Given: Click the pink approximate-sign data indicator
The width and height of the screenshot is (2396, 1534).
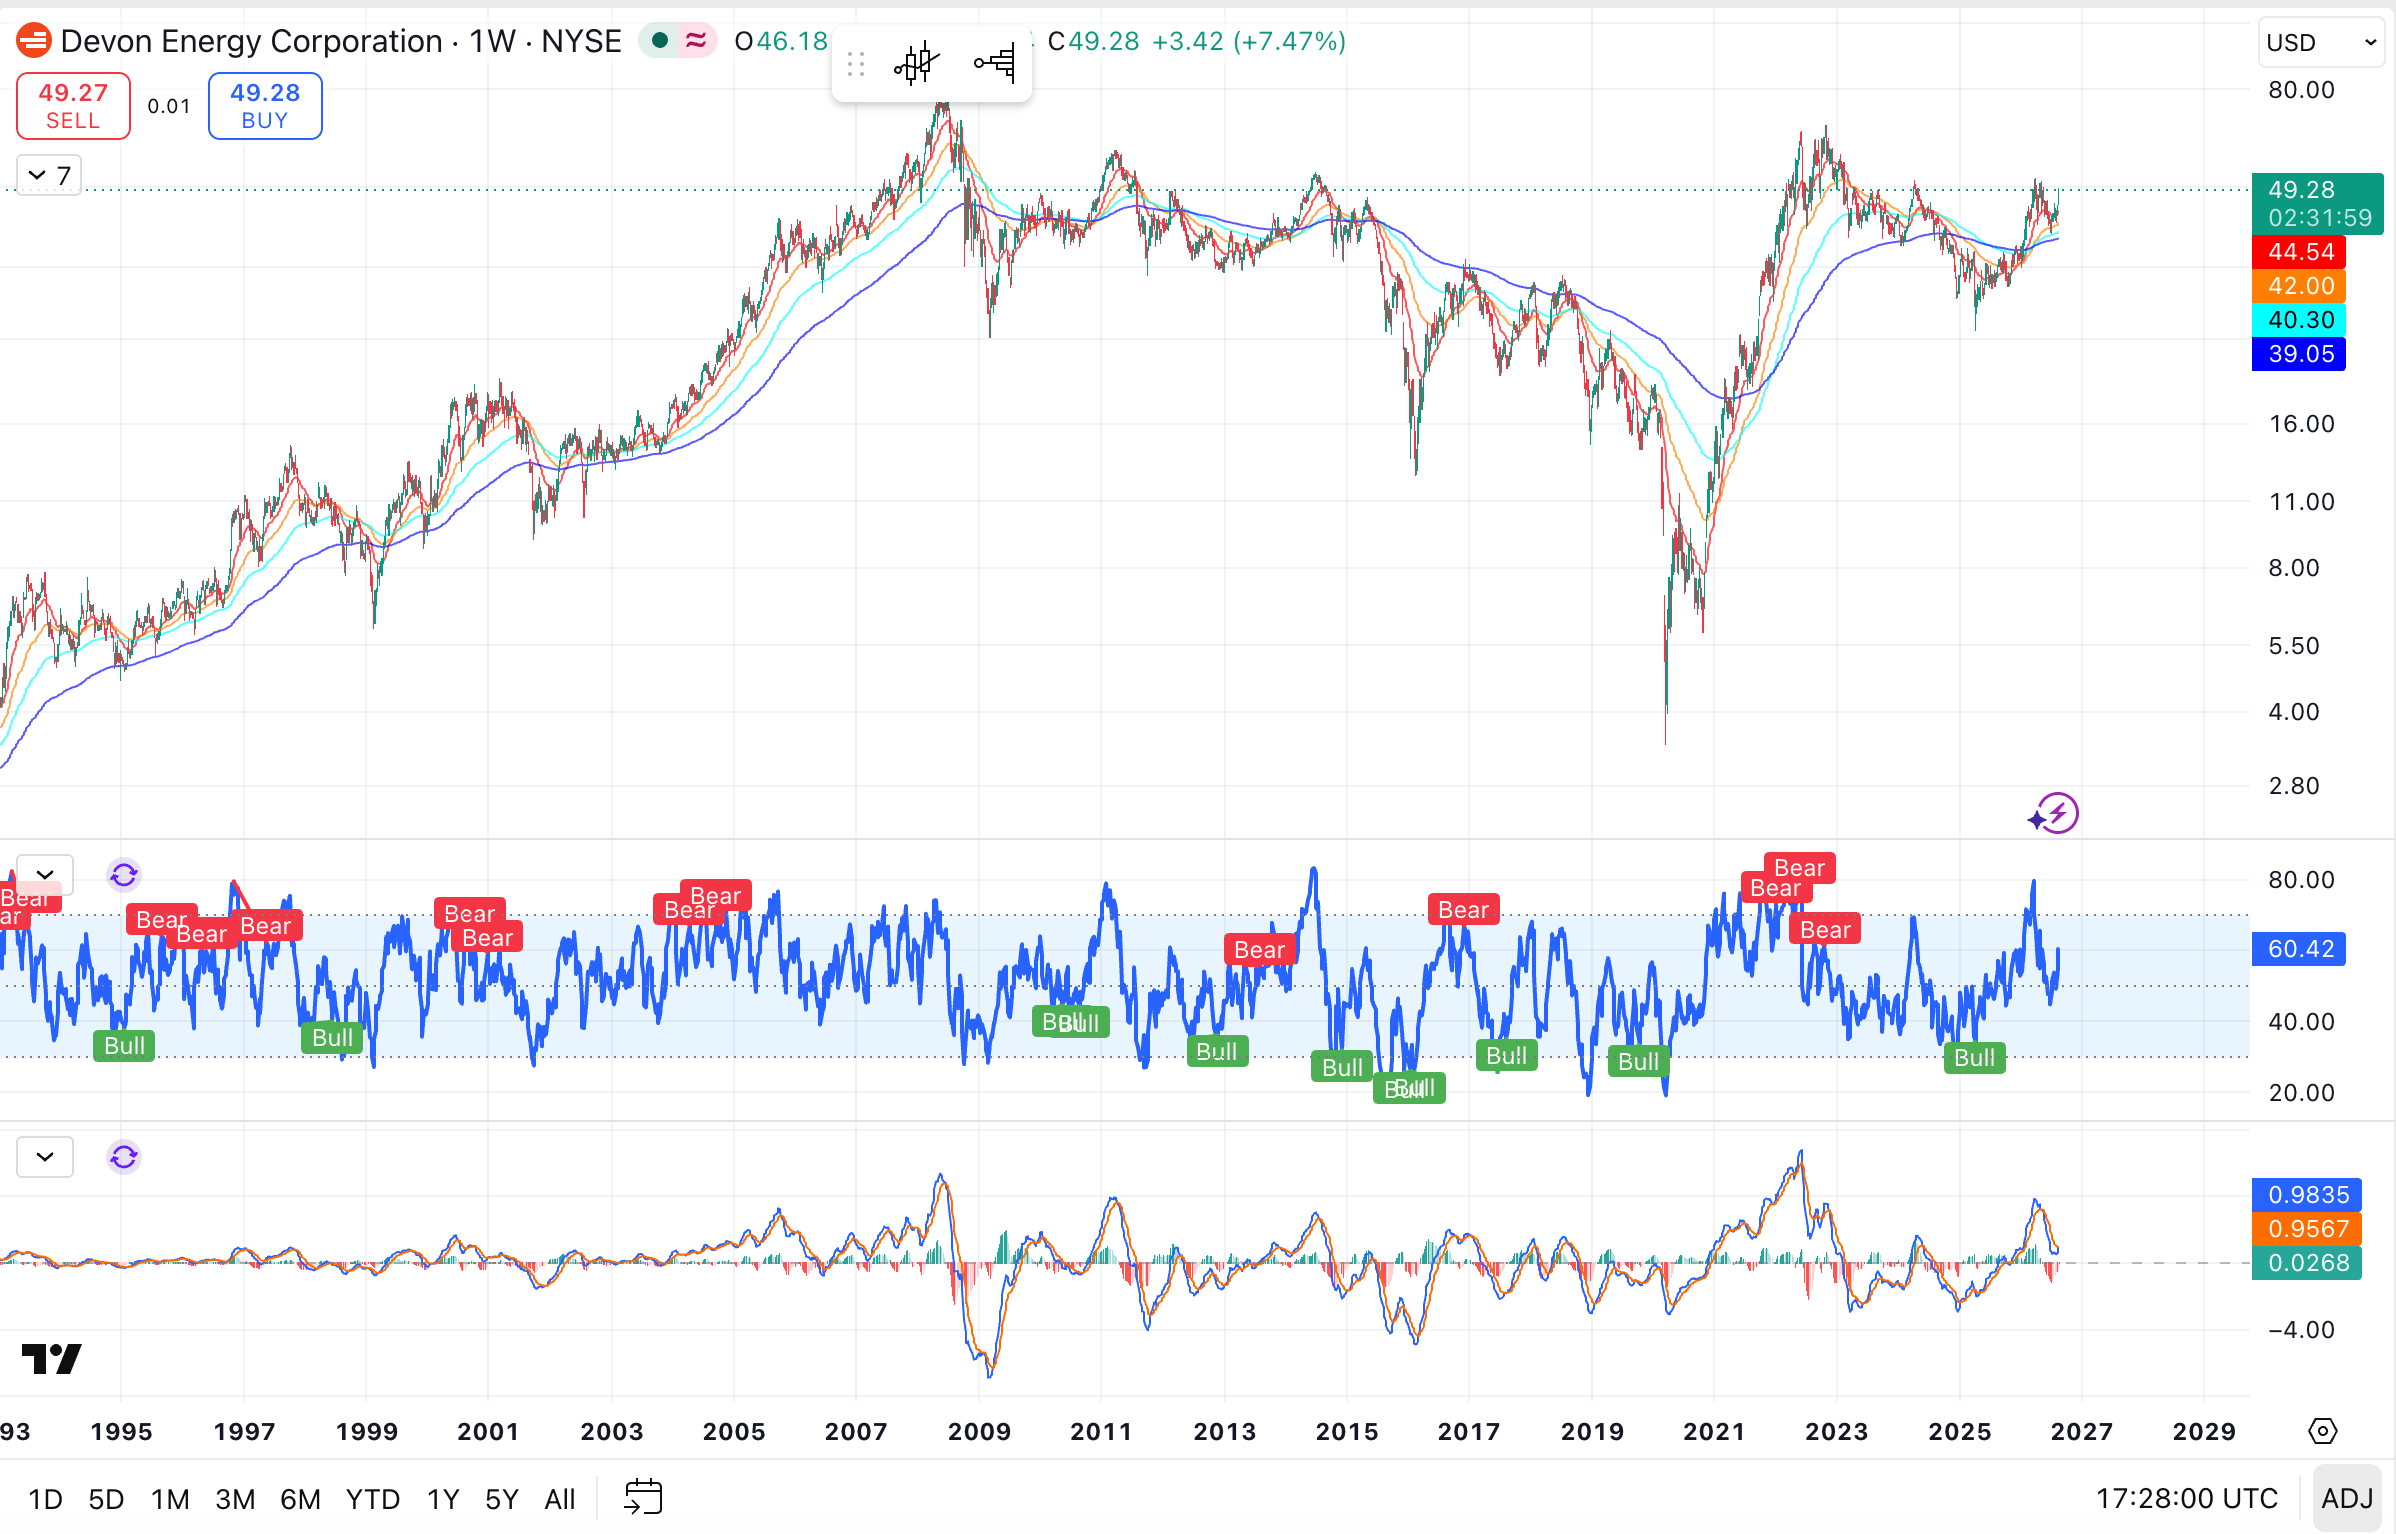Looking at the screenshot, I should pos(696,41).
